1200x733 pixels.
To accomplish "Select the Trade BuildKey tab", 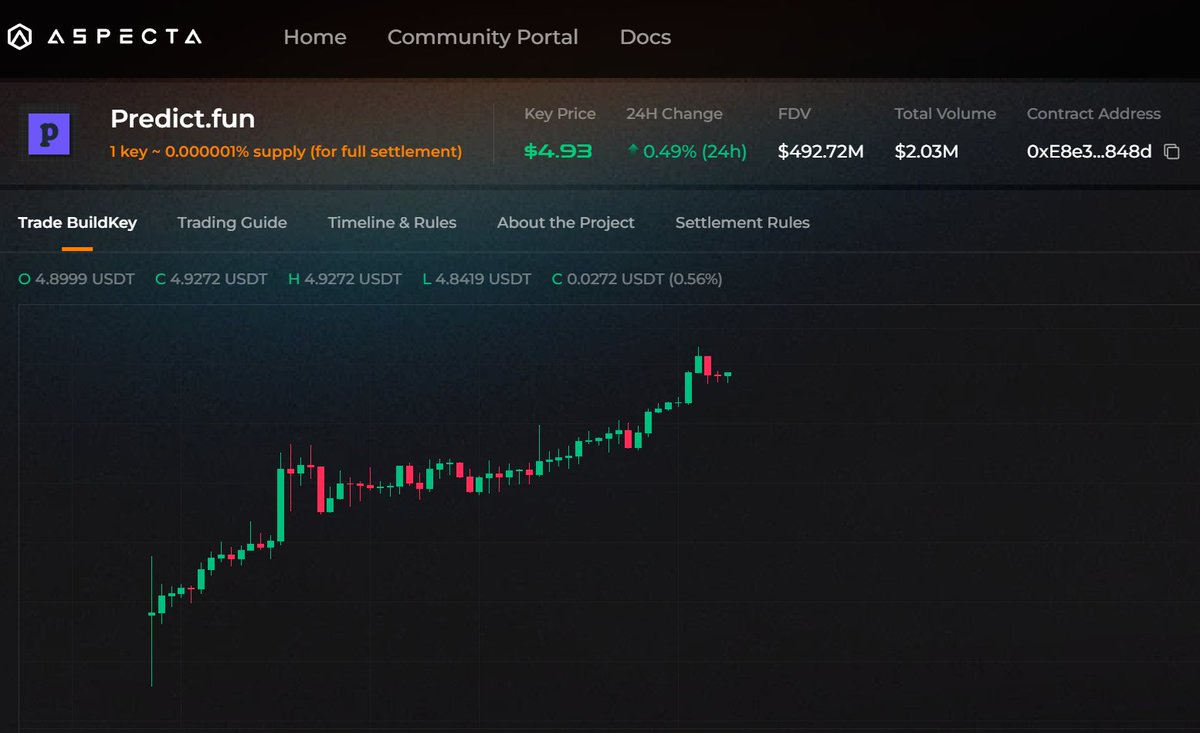I will [77, 222].
